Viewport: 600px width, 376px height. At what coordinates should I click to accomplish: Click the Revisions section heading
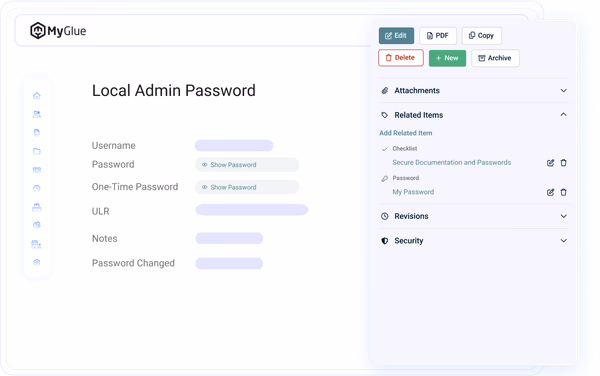pyautogui.click(x=411, y=216)
